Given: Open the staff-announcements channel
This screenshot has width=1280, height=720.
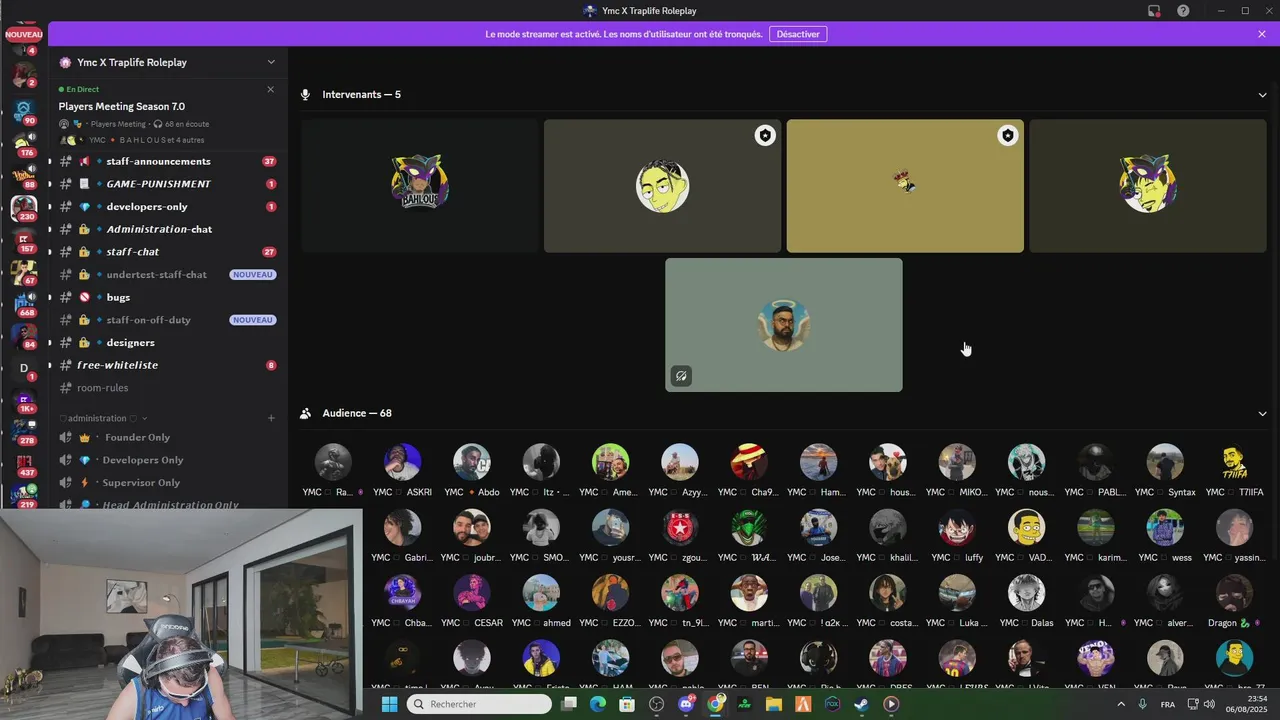Looking at the screenshot, I should (x=167, y=161).
